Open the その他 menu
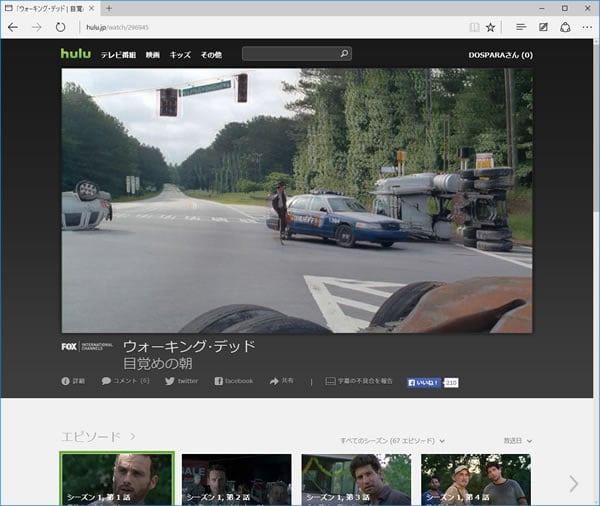Screen dimensions: 600x506 [211, 55]
